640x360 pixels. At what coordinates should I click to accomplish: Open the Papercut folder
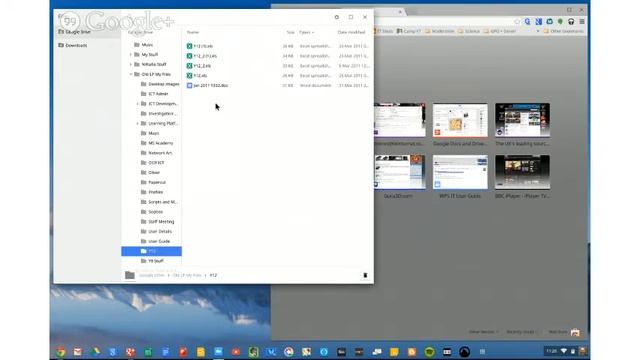click(x=153, y=182)
